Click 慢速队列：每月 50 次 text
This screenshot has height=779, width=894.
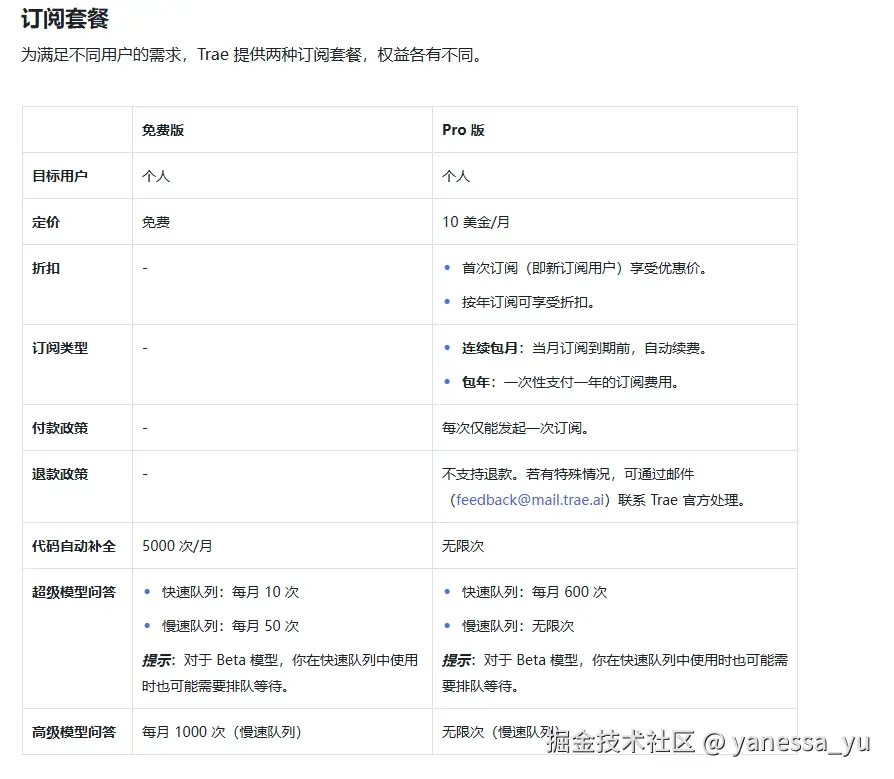[x=230, y=626]
